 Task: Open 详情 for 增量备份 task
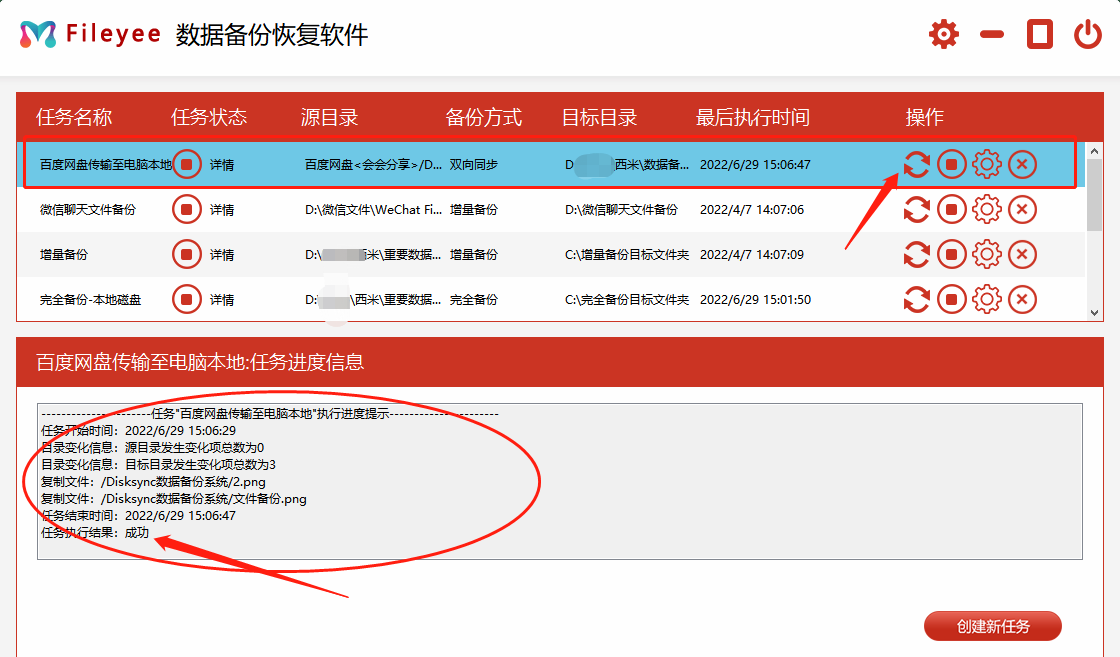point(221,254)
